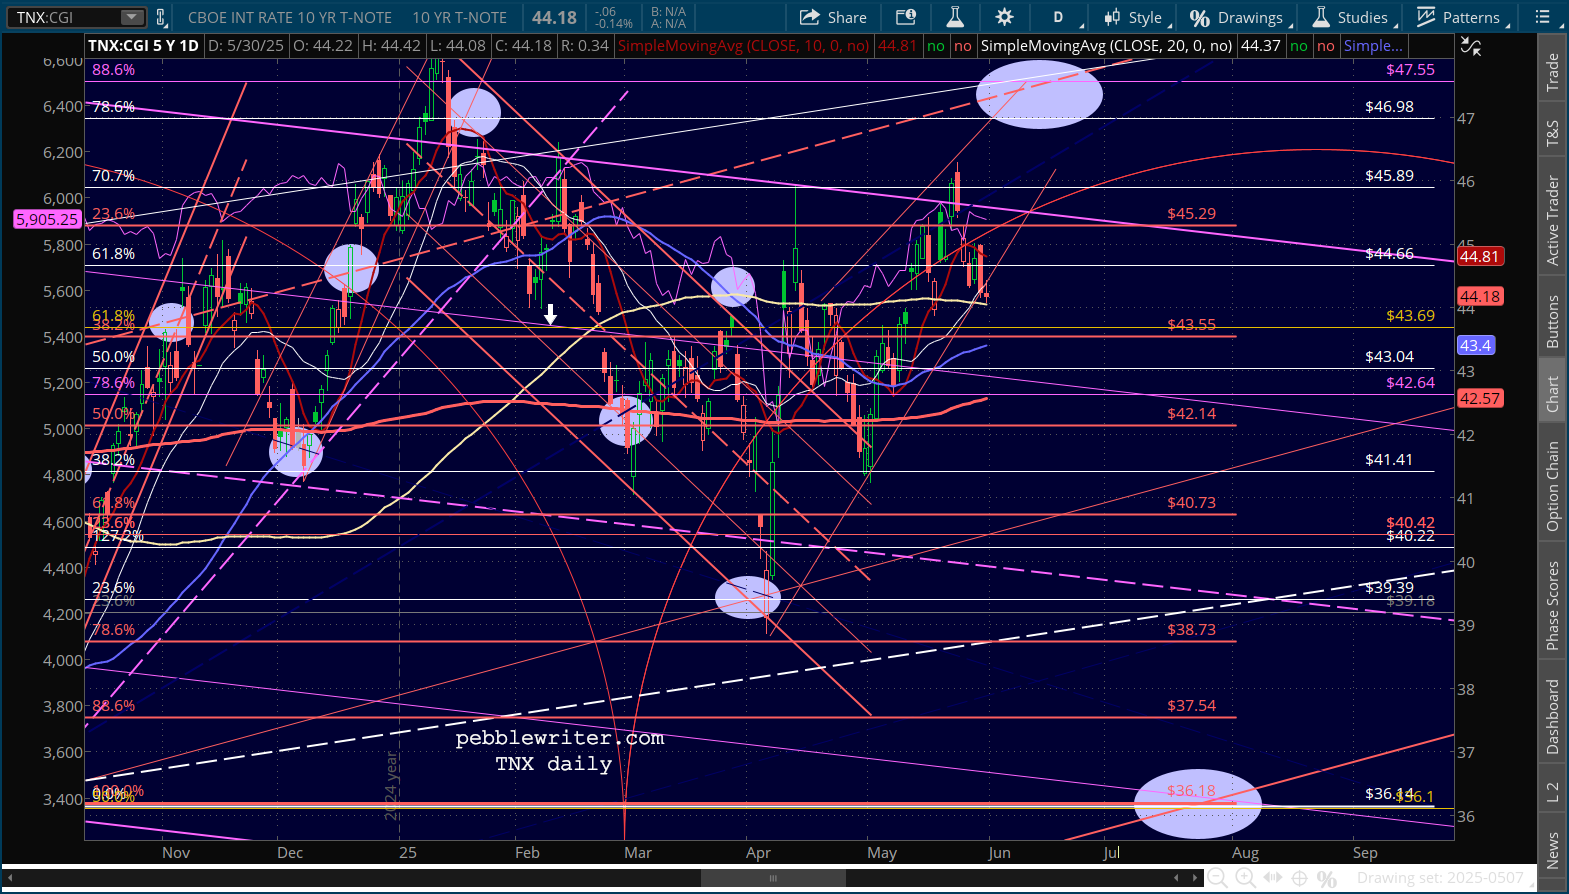Viewport: 1569px width, 894px height.
Task: Open chart settings gear icon
Action: pyautogui.click(x=1004, y=17)
